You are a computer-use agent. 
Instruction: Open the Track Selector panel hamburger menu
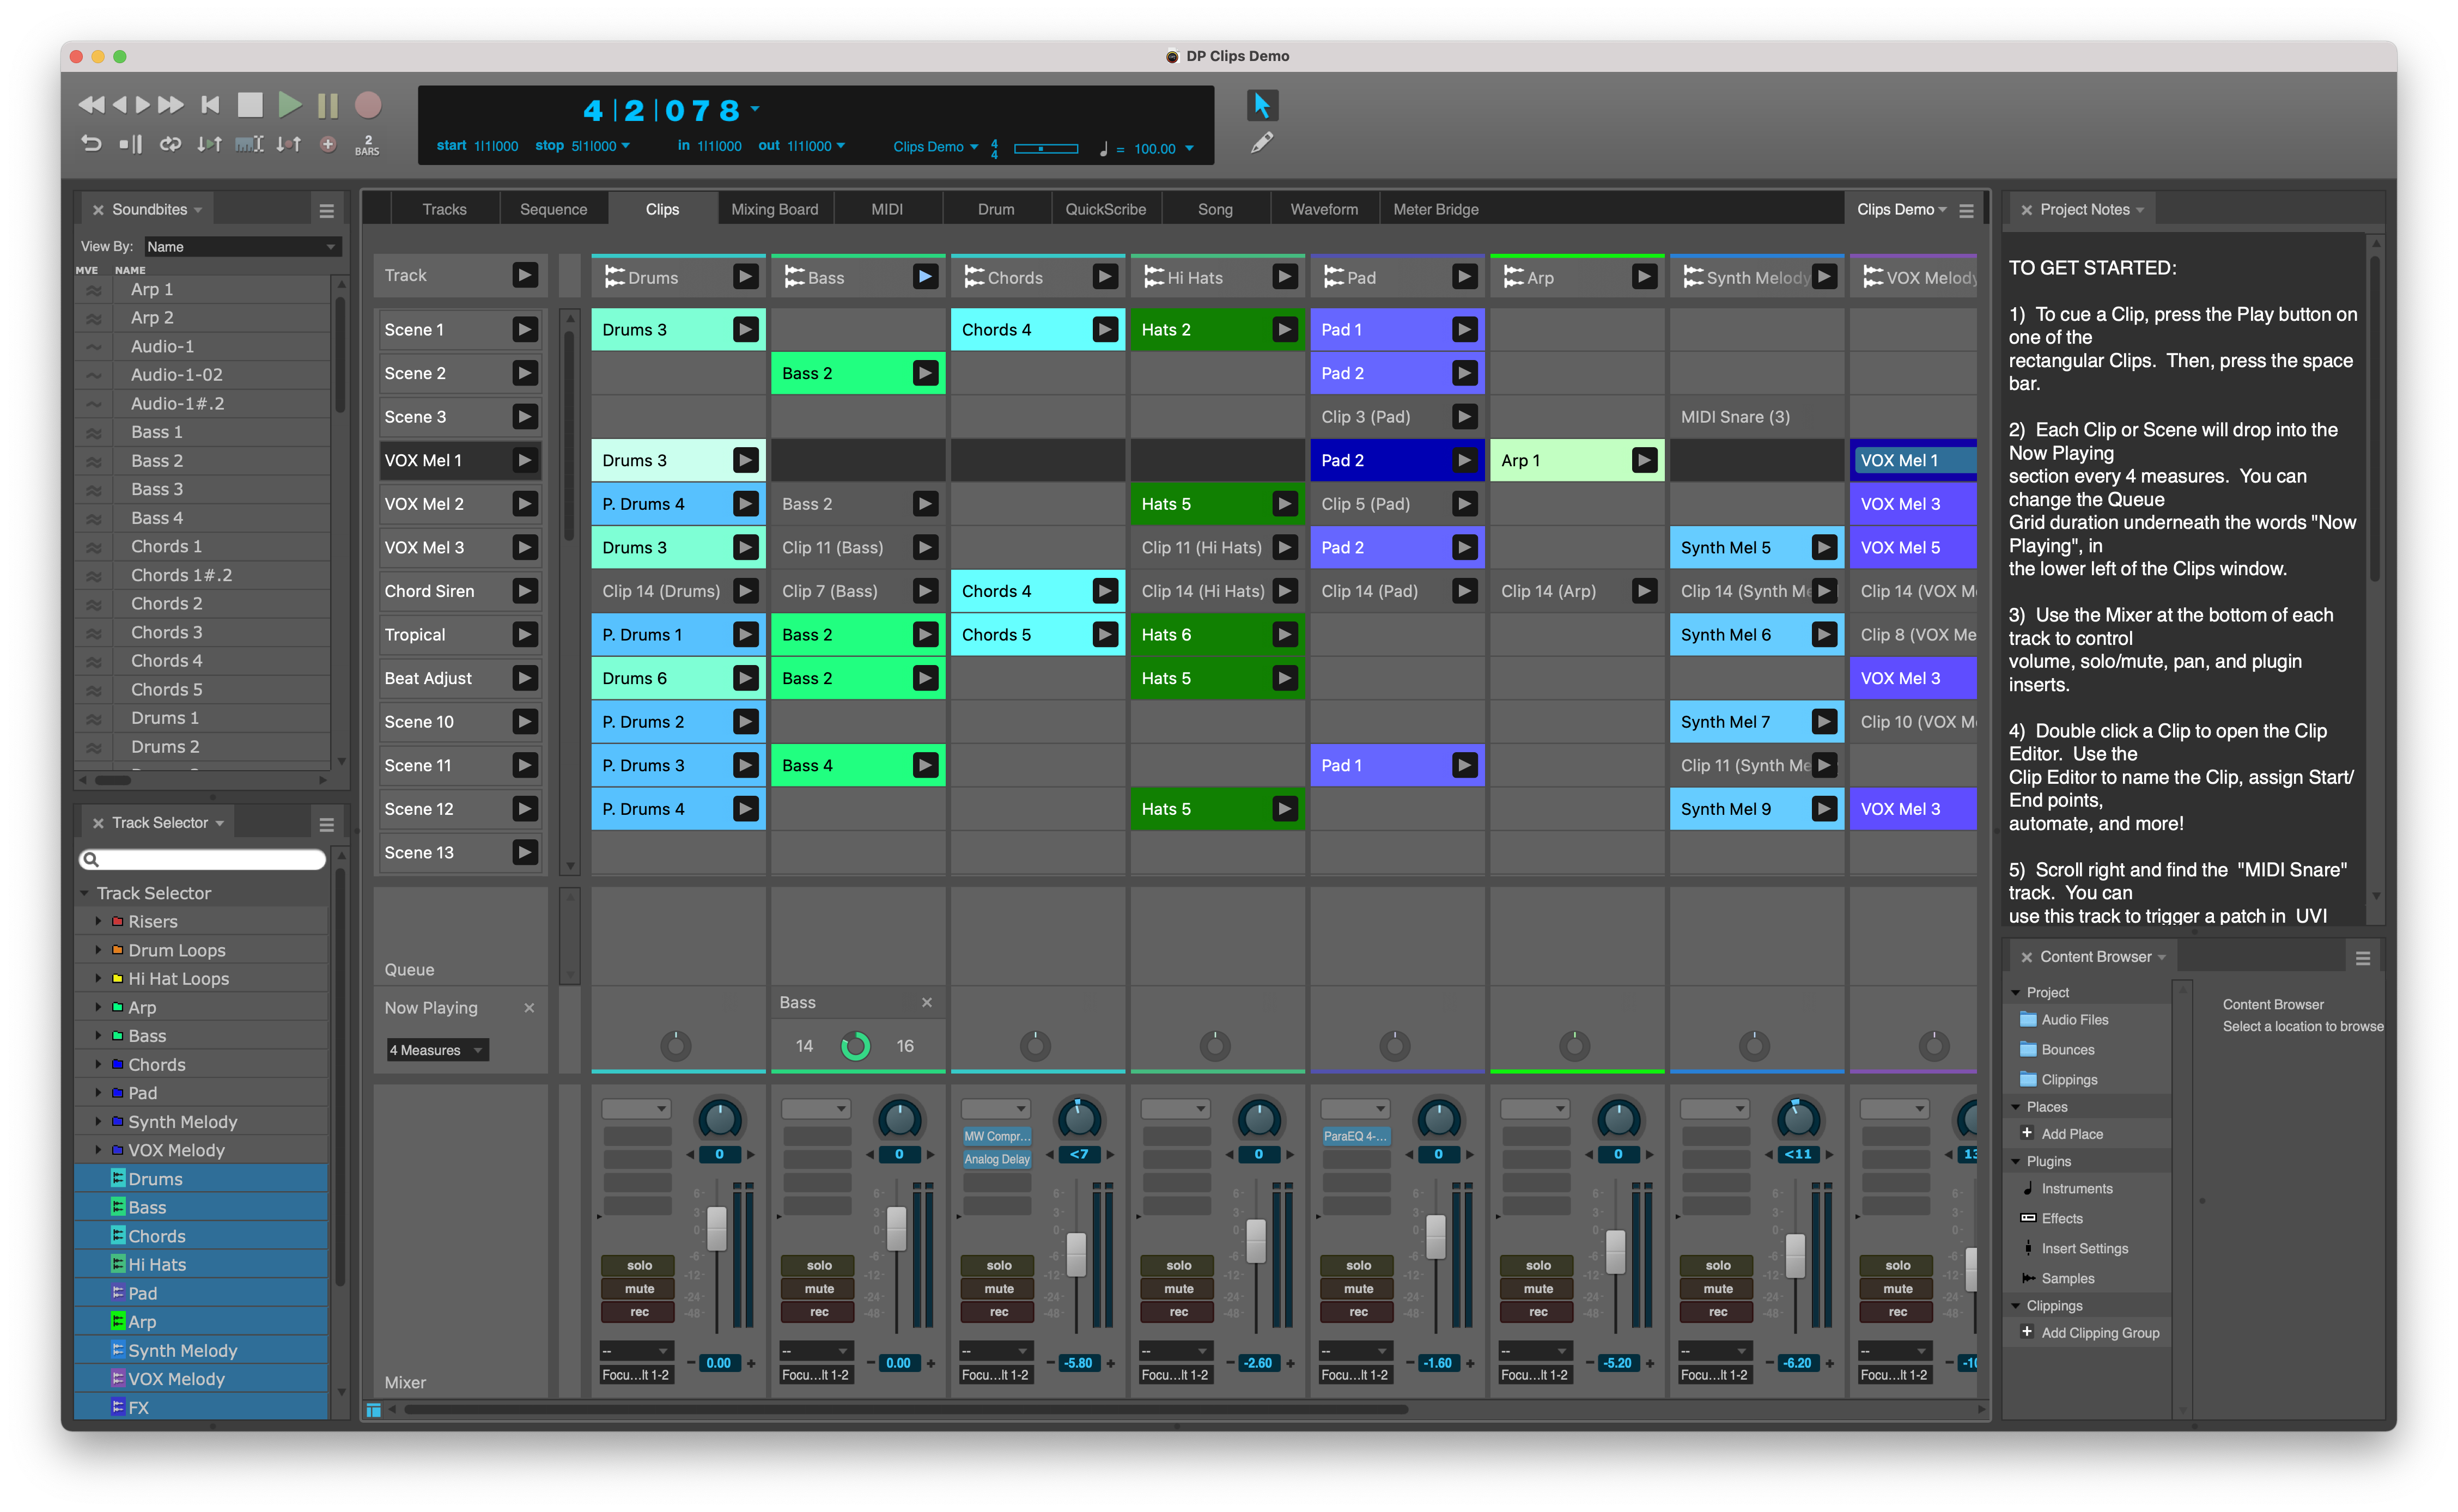pos(326,824)
